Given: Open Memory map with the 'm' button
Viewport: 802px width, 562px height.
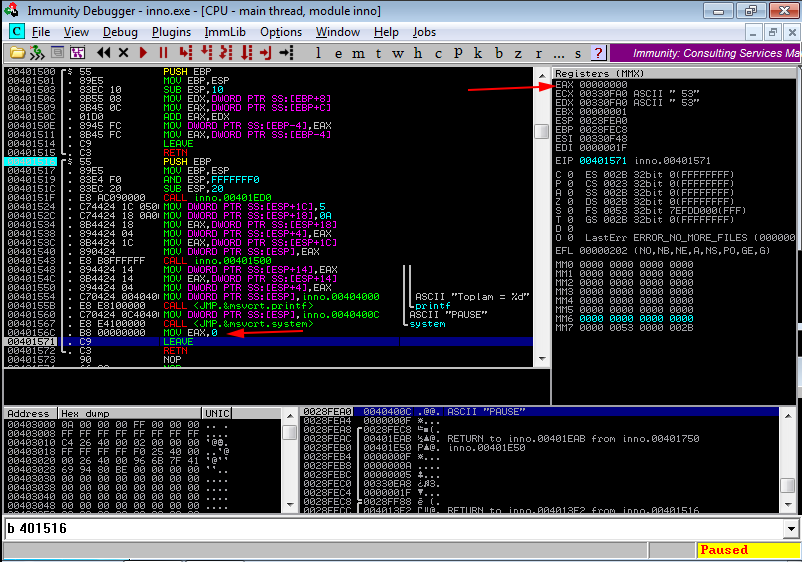Looking at the screenshot, I should tap(359, 53).
